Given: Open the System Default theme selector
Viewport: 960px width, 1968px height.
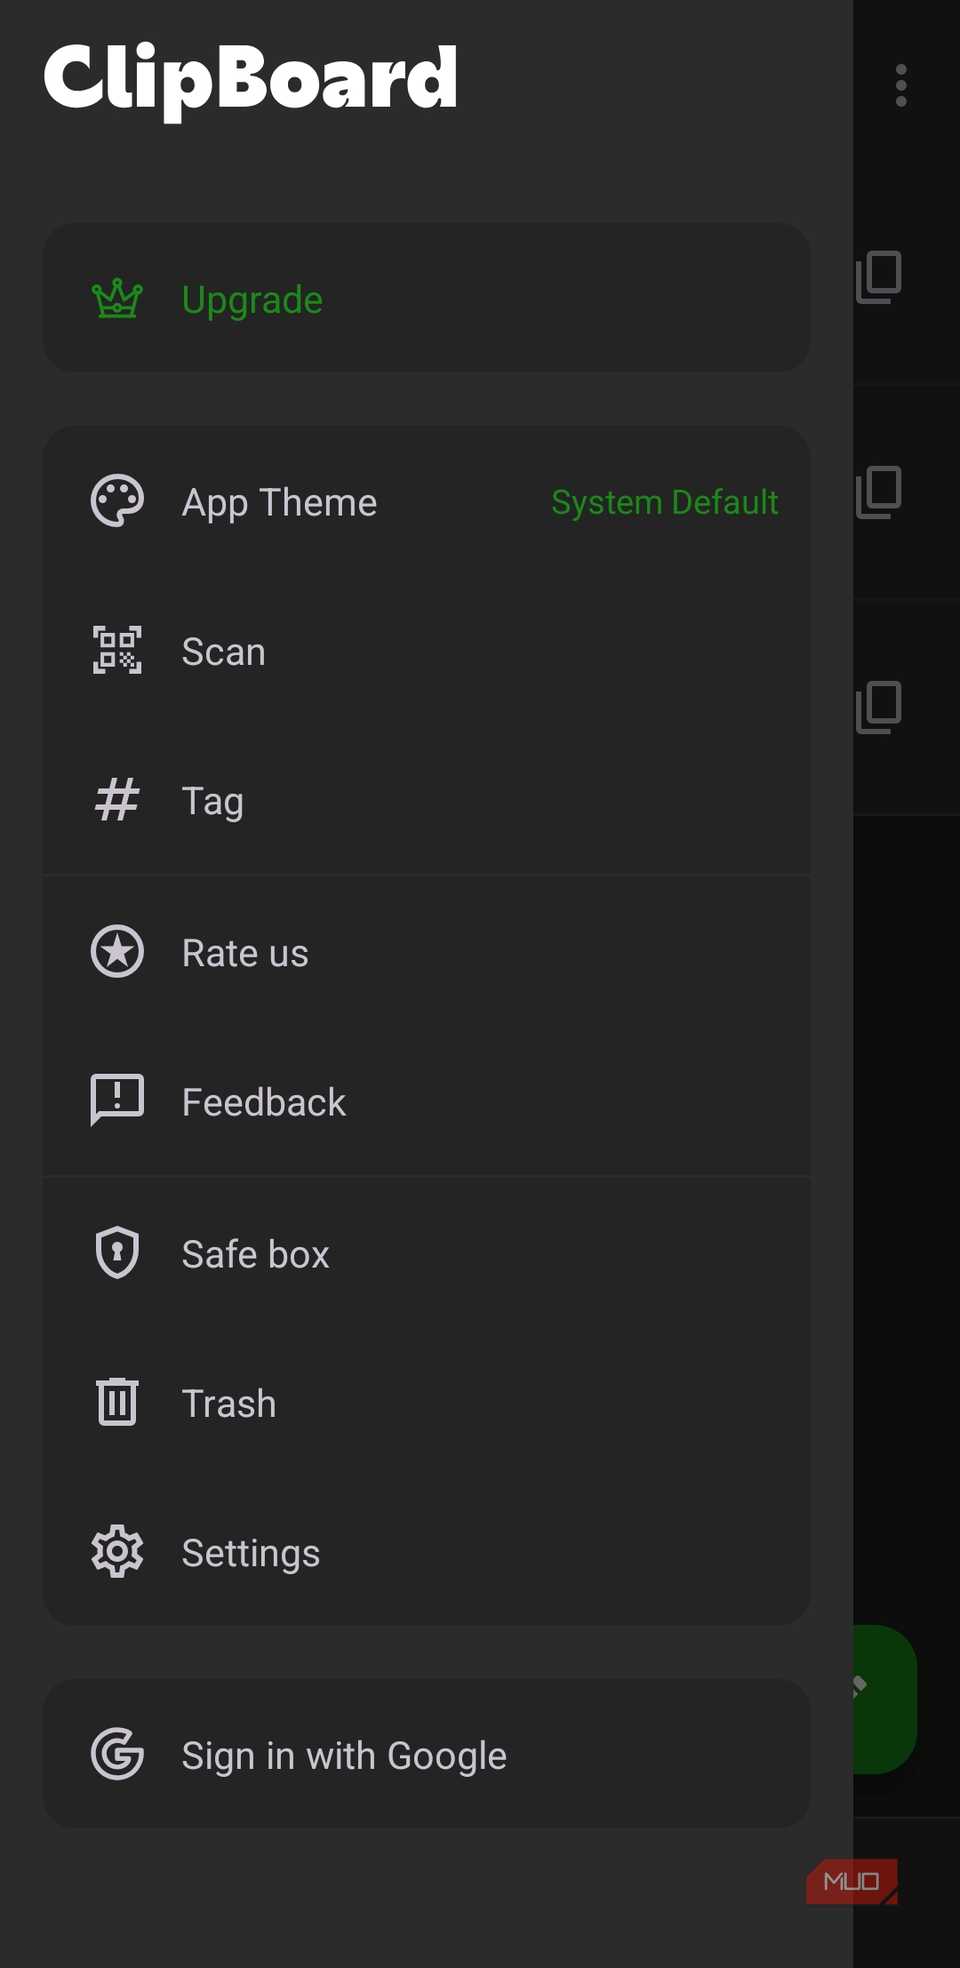Looking at the screenshot, I should pyautogui.click(x=664, y=501).
